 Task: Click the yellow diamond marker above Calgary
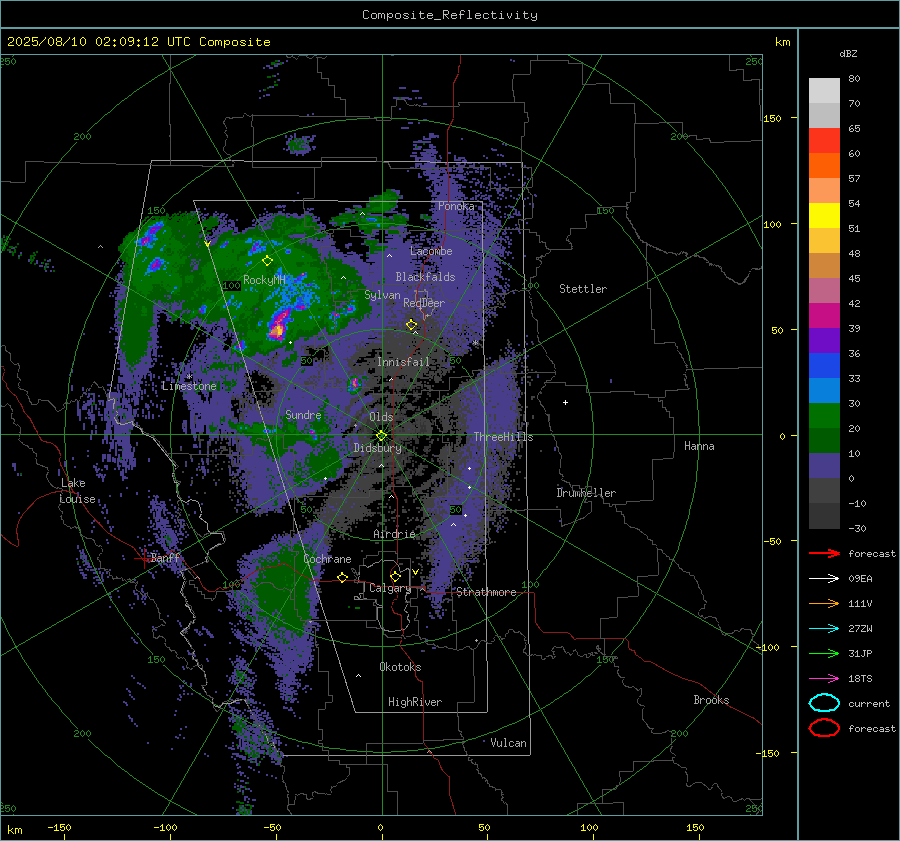point(395,576)
